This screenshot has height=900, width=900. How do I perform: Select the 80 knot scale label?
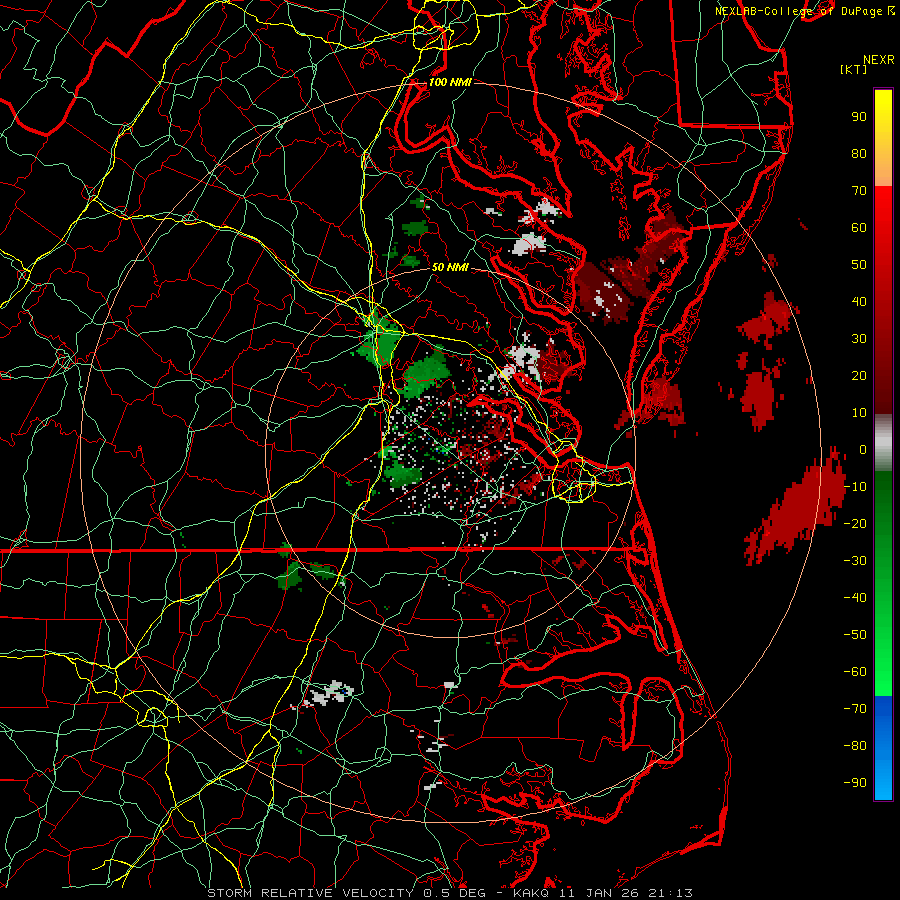(x=859, y=154)
